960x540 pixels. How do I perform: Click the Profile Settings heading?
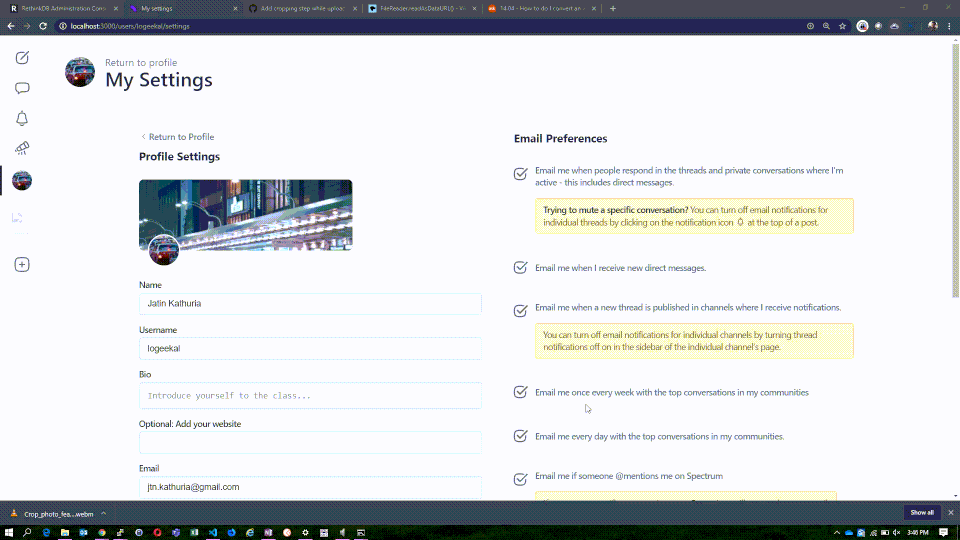pos(179,157)
